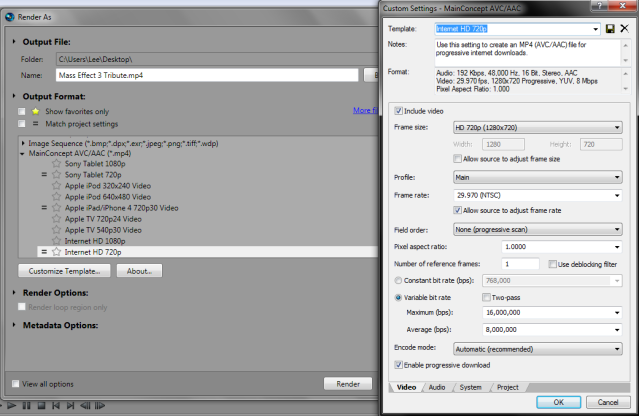Favorite the Apple iPod 320x240 Video preset
Screen dimensions: 639x416
tap(57, 185)
